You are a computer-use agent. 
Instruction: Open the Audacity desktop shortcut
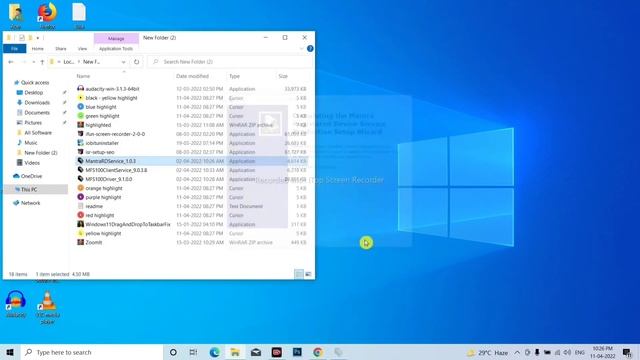coord(16,304)
